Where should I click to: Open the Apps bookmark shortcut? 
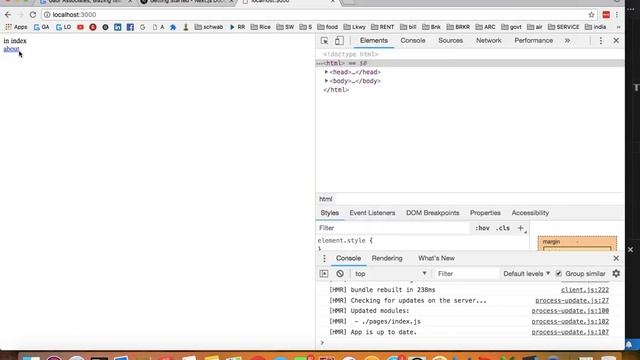coord(16,27)
